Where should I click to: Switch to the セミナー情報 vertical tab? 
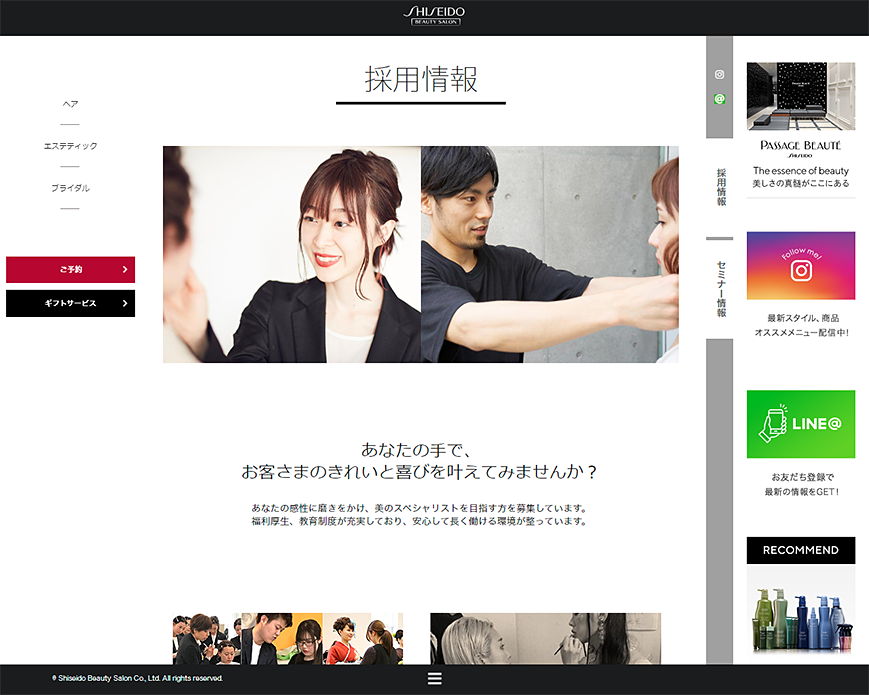(718, 289)
